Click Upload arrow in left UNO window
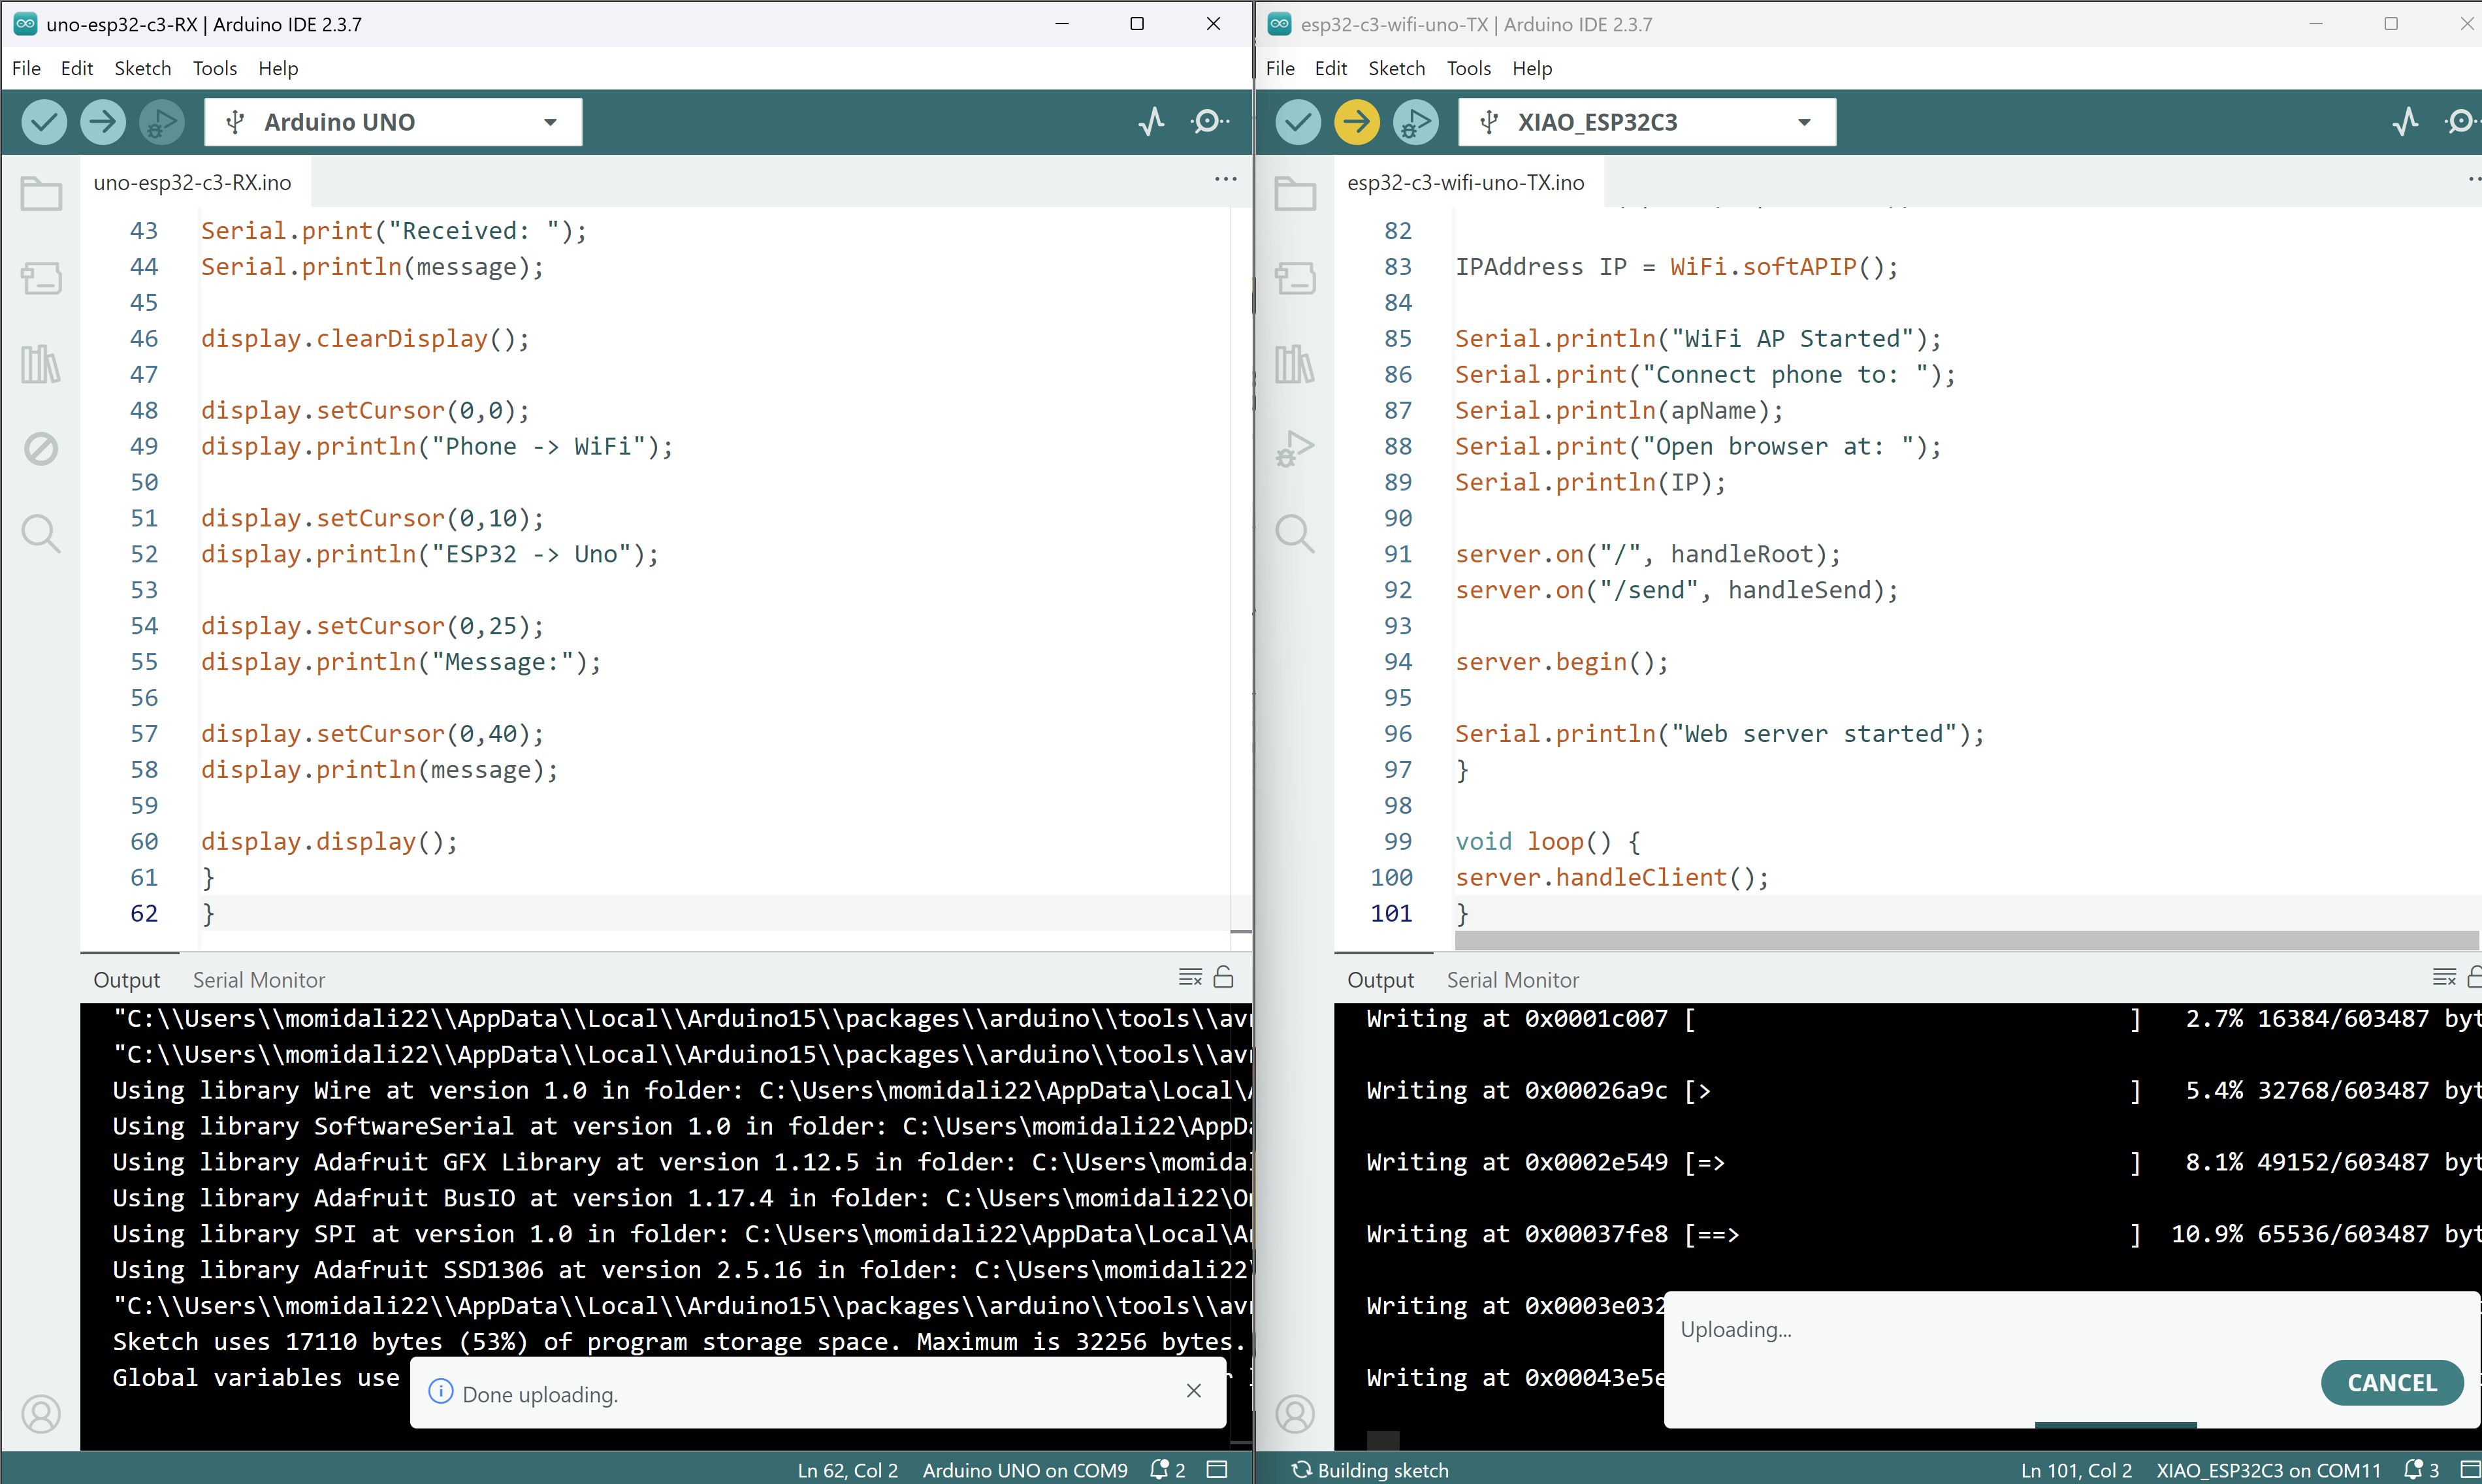The image size is (2482, 1484). coord(102,122)
